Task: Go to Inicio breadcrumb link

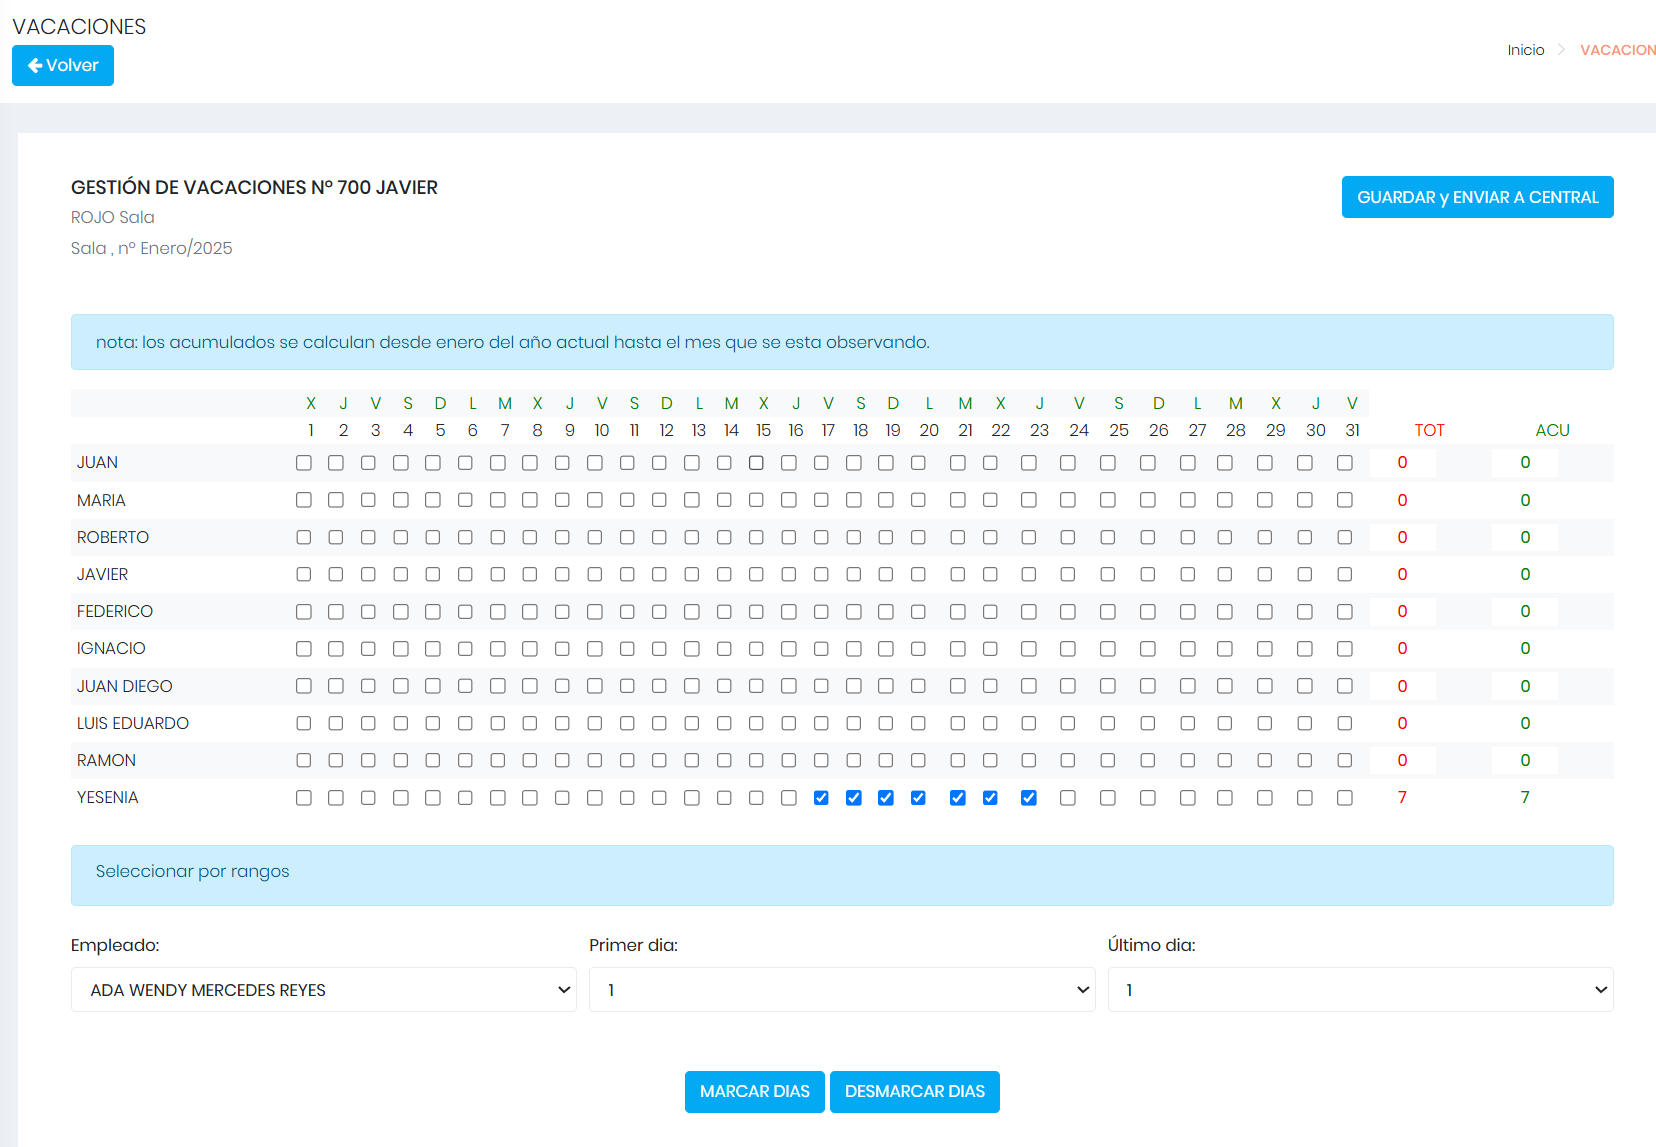Action: coord(1525,50)
